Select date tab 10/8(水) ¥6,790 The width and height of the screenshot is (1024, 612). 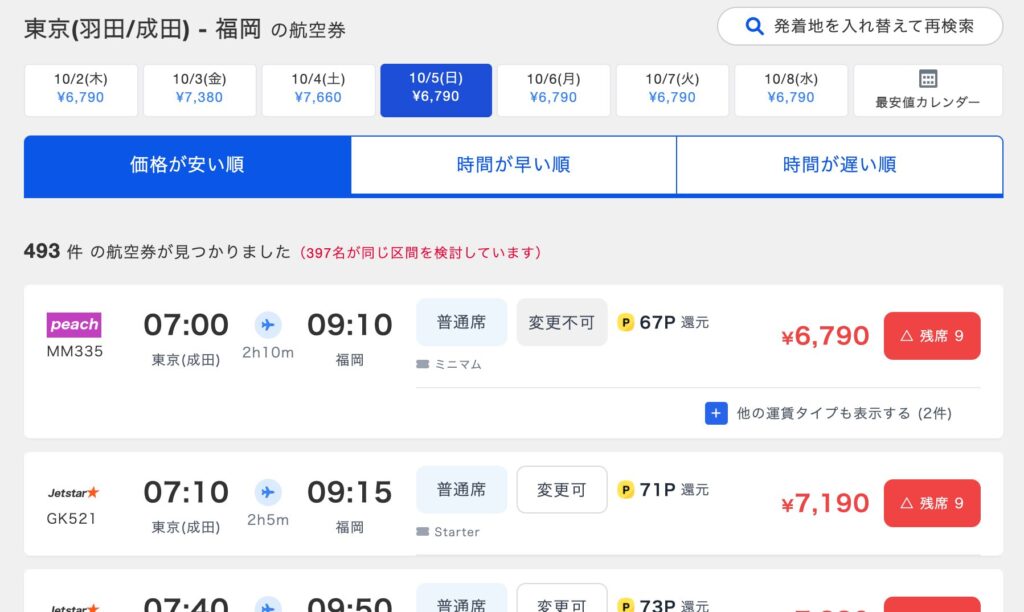pos(791,90)
